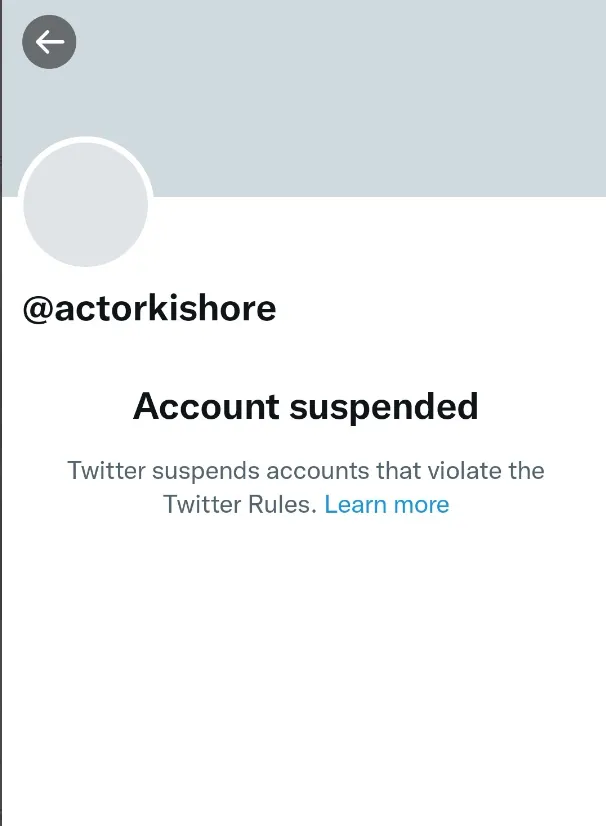Click the word violate in the description

click(464, 470)
